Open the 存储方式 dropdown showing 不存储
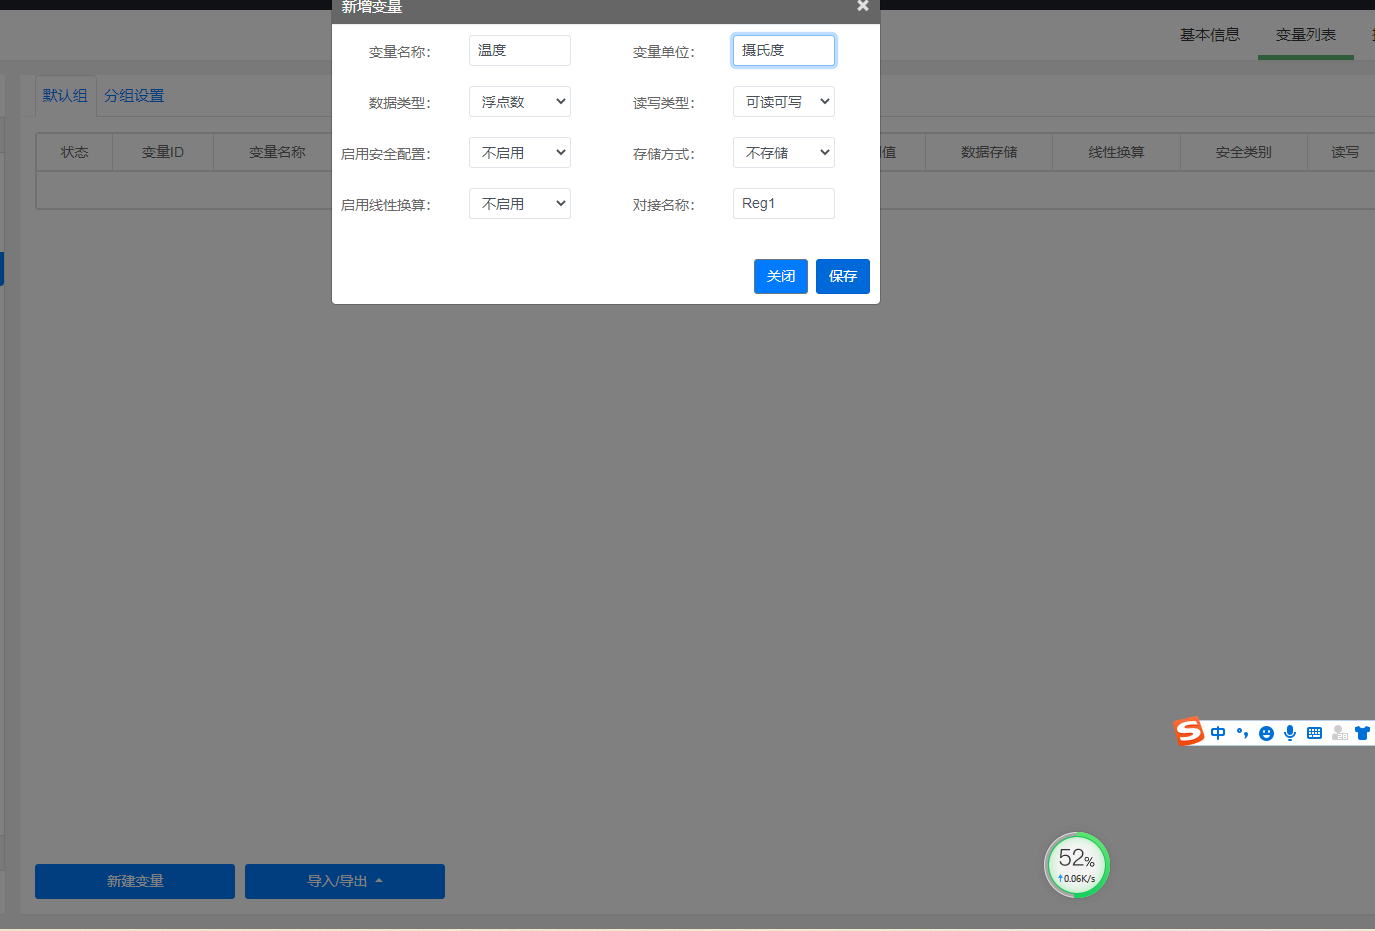1375x931 pixels. (784, 152)
